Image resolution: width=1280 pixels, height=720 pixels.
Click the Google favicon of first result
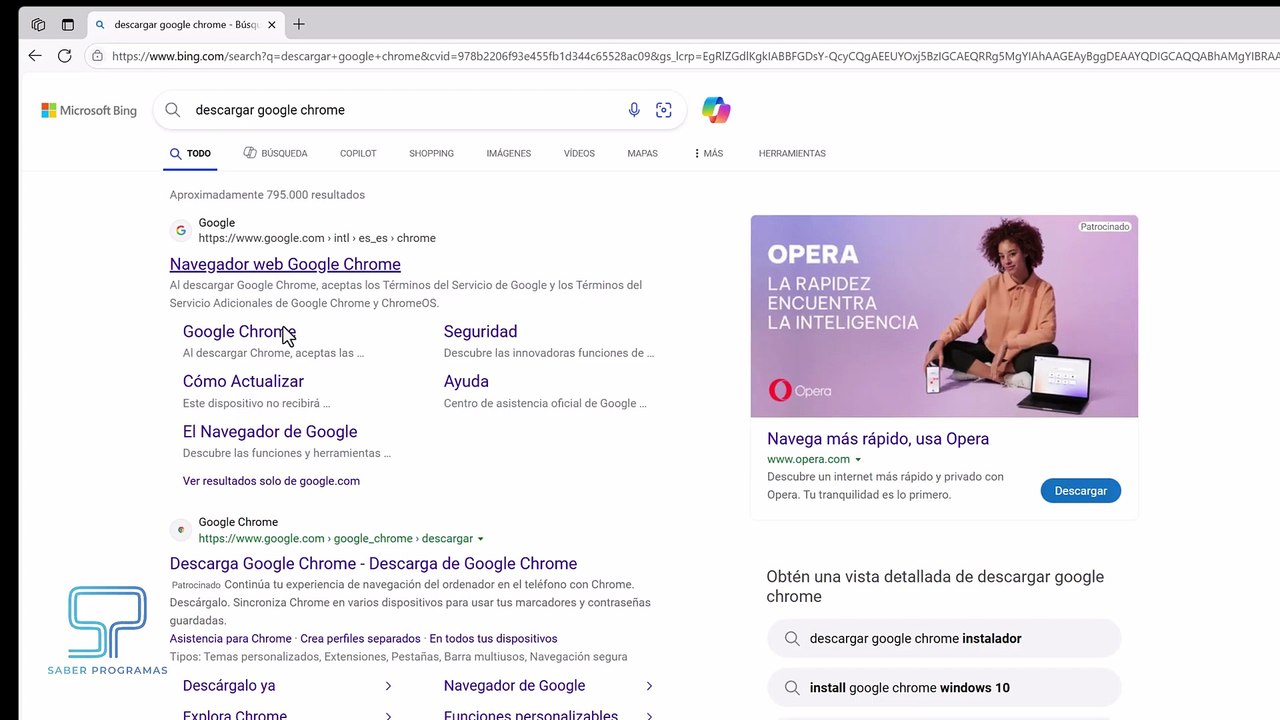181,230
